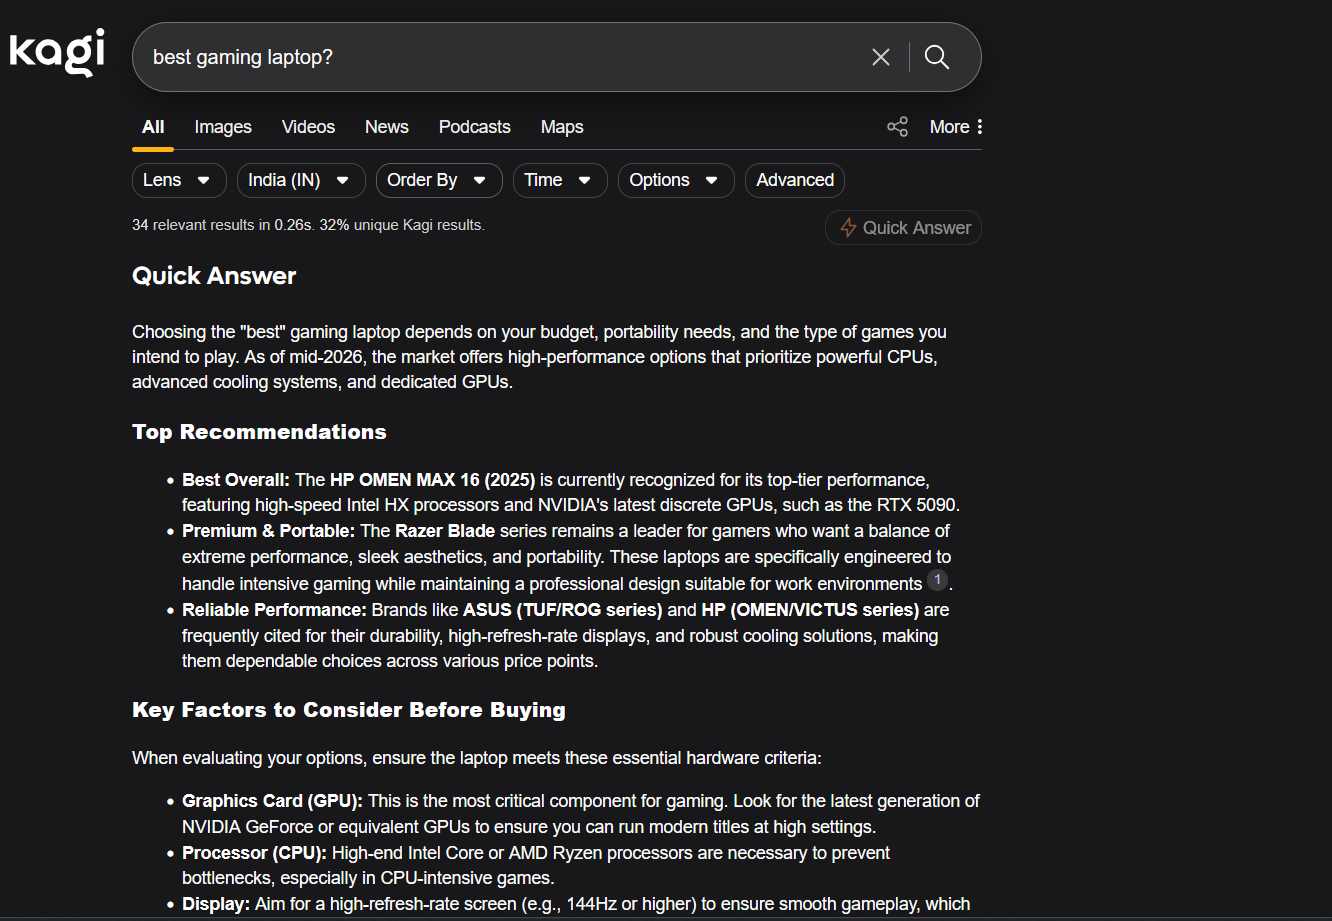Expand the Lens dropdown
1332x921 pixels.
pos(179,180)
